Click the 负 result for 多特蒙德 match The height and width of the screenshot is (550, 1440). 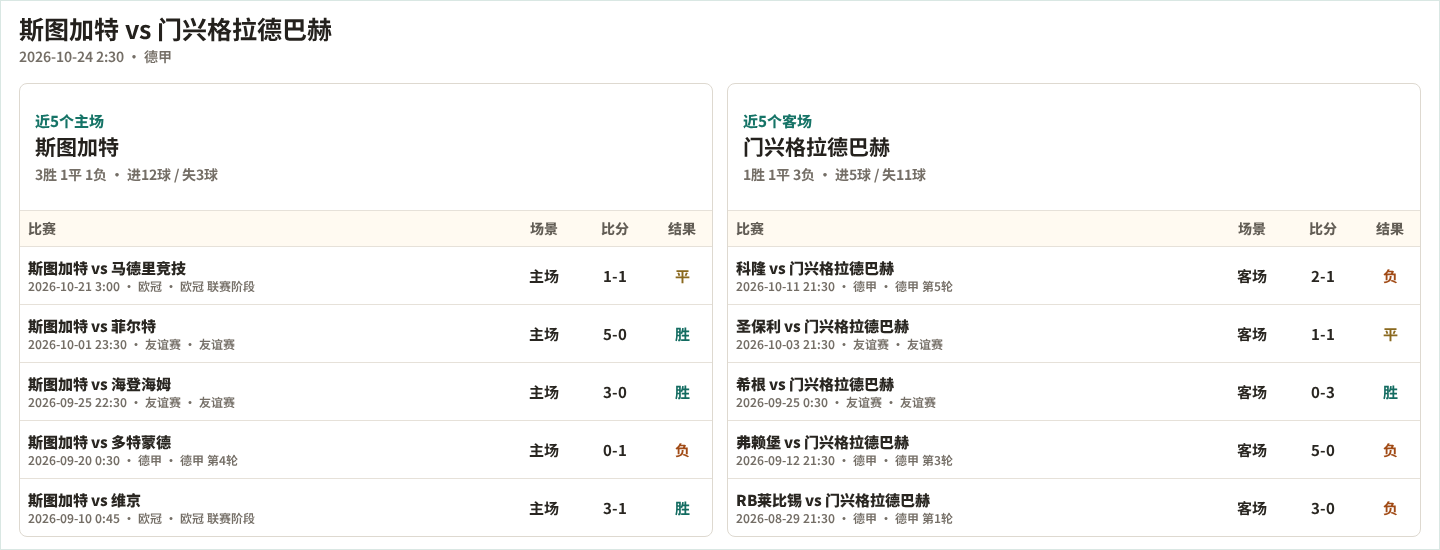pyautogui.click(x=682, y=450)
